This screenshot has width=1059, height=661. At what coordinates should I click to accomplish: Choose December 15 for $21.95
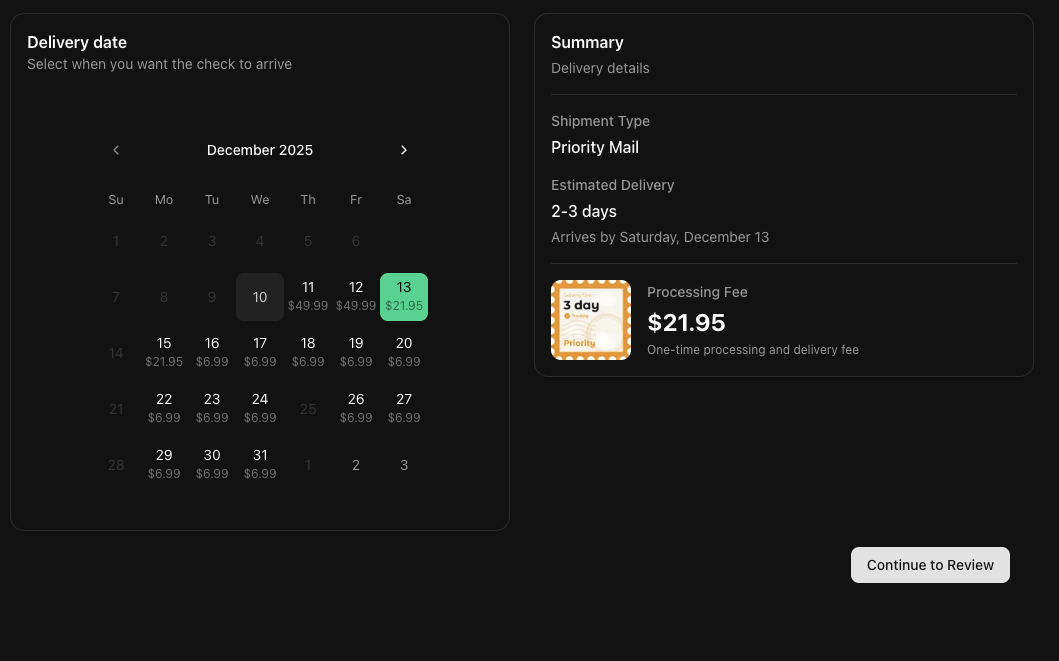(164, 352)
